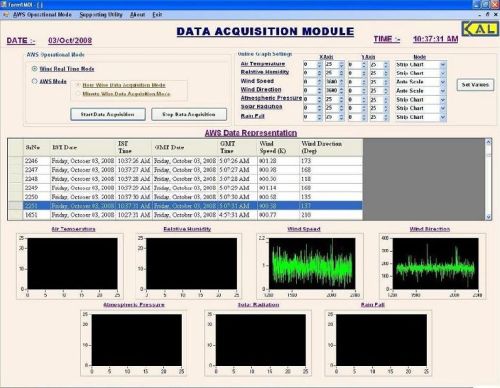Click Atmospheric Pressure Y-axis minimum field

tap(355, 100)
